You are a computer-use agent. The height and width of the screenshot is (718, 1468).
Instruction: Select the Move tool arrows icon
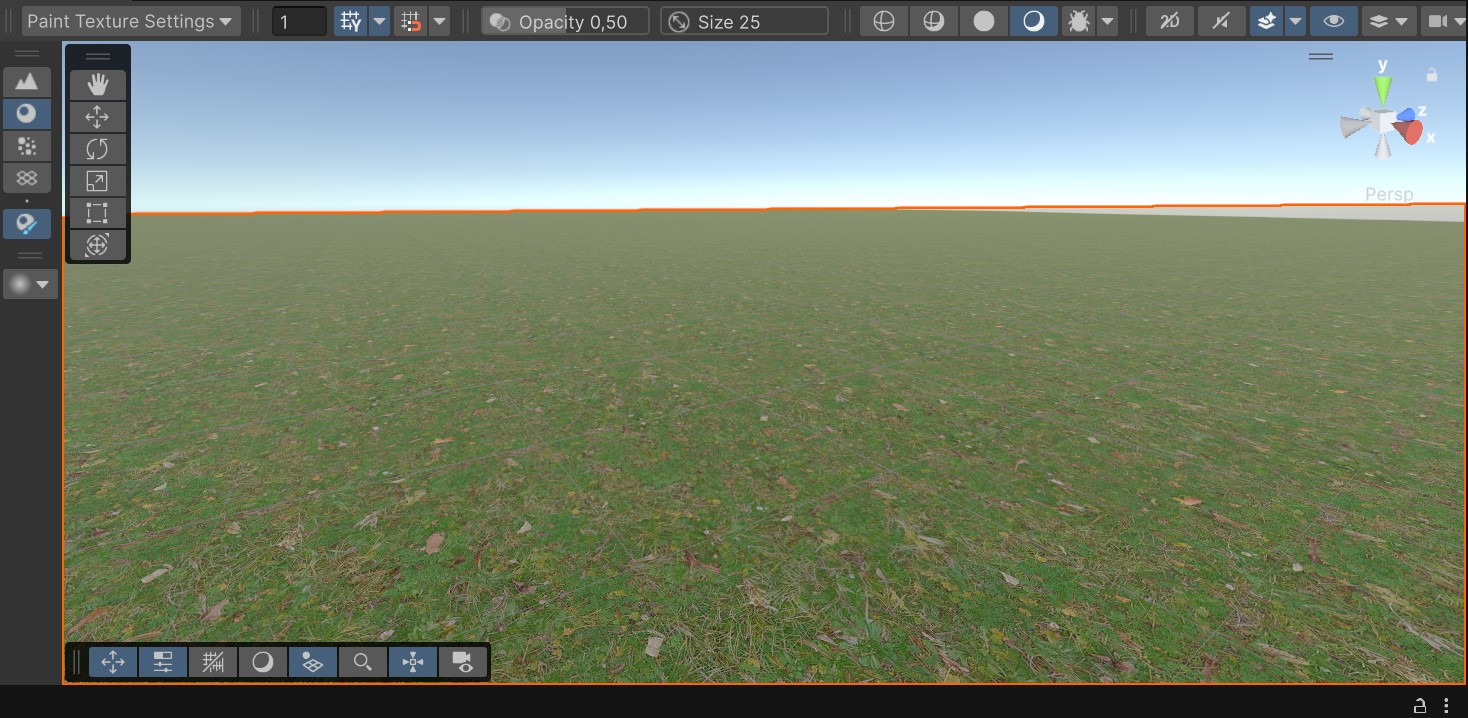pos(97,117)
